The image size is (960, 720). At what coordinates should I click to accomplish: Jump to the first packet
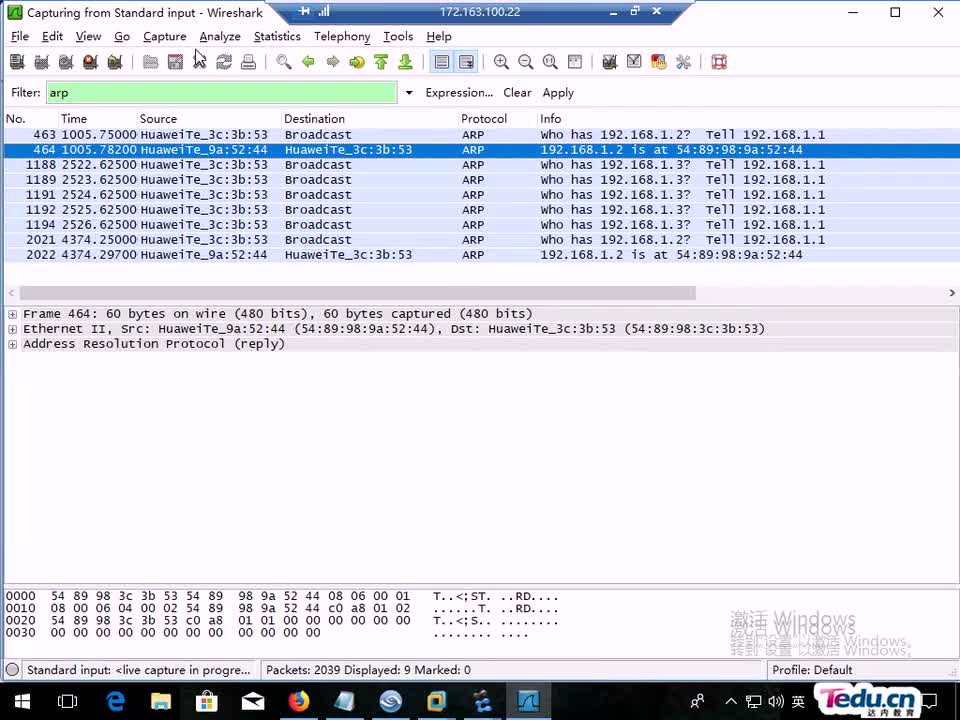click(x=381, y=62)
